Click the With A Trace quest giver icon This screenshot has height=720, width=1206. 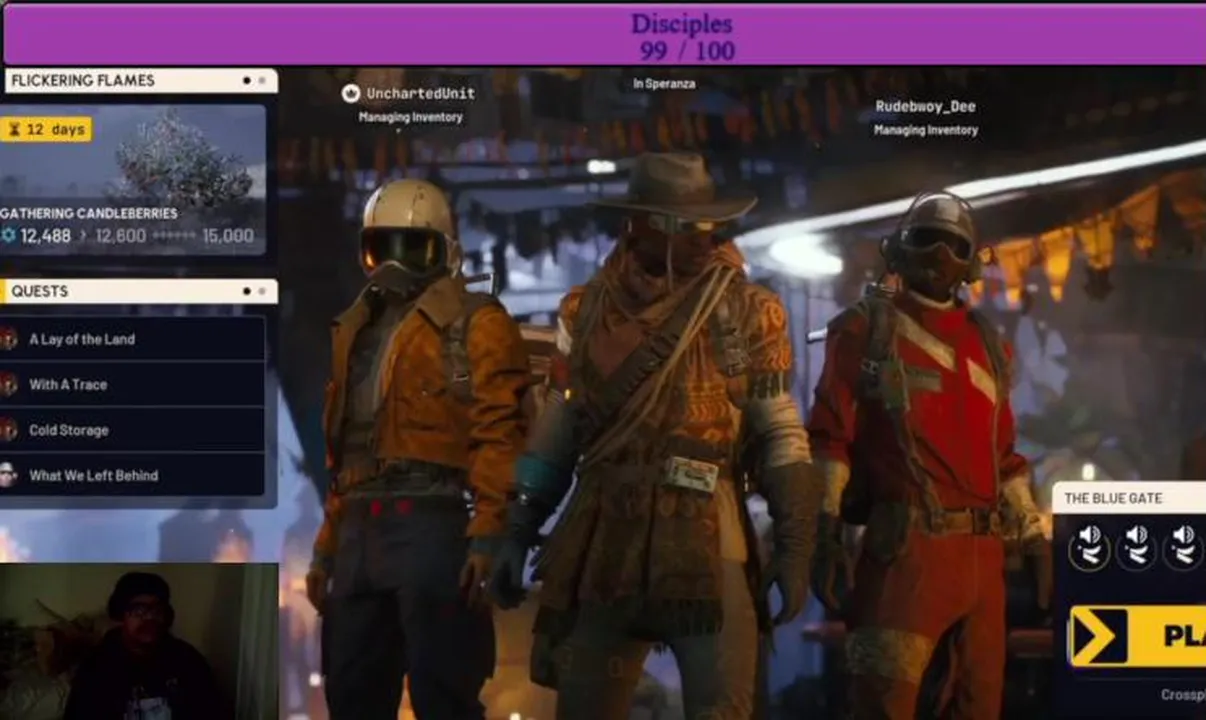tap(8, 384)
